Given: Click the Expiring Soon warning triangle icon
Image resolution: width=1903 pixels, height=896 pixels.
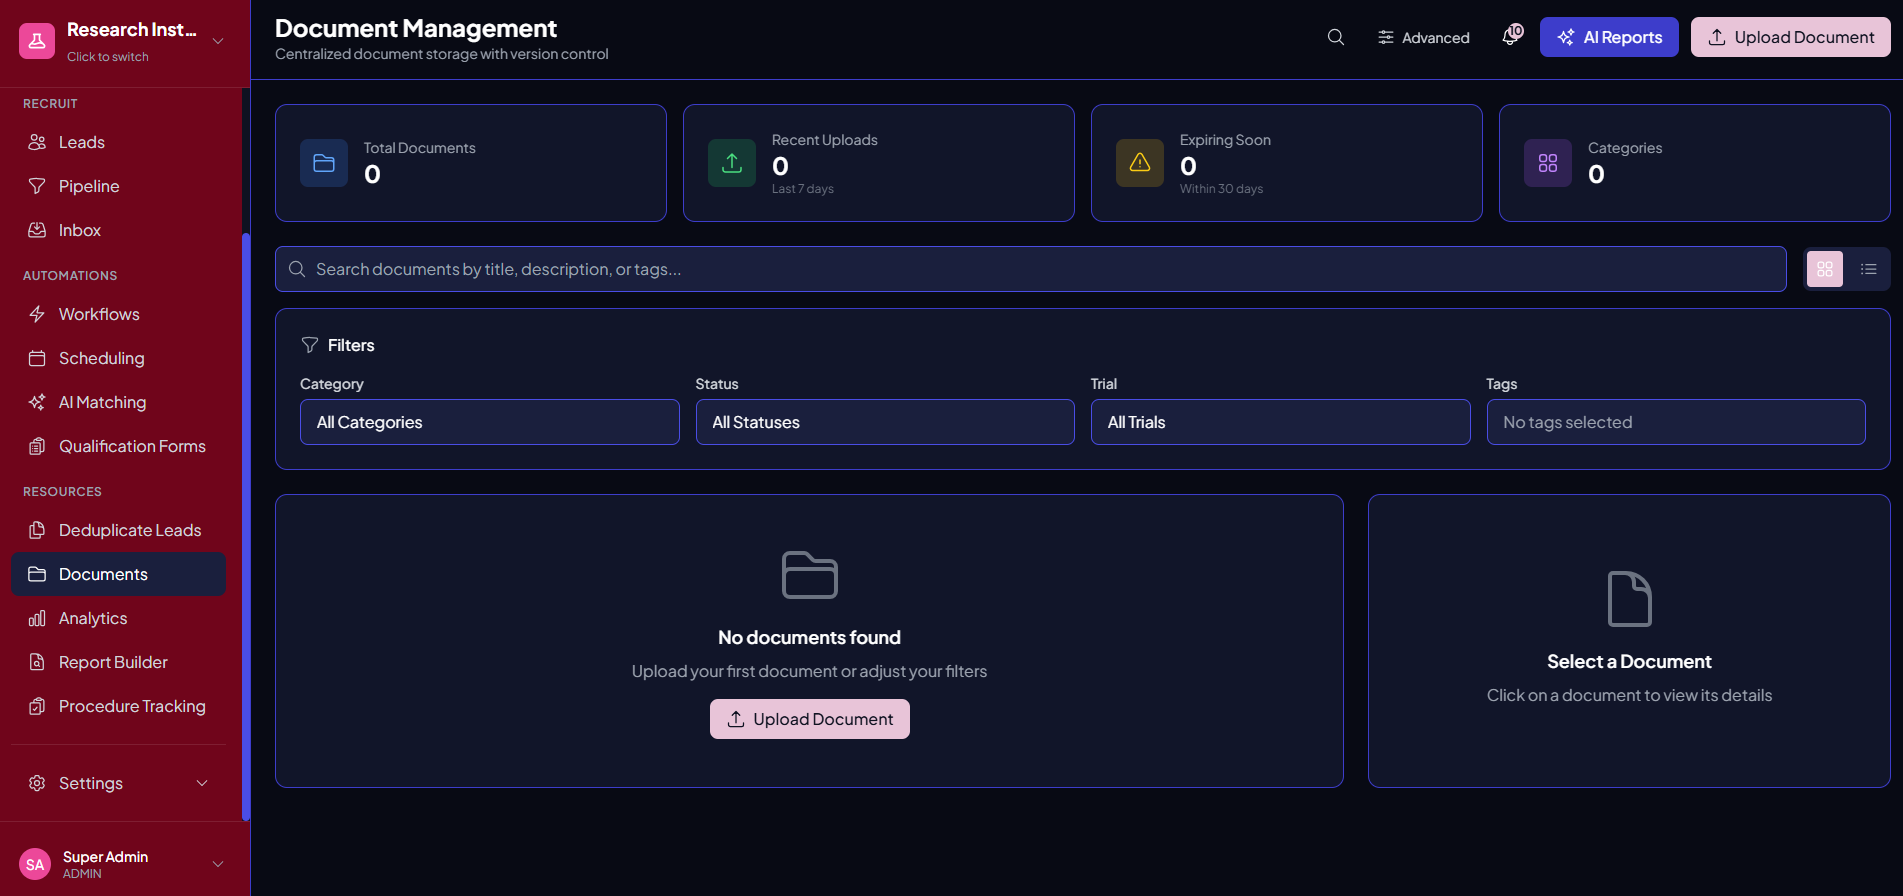Looking at the screenshot, I should pyautogui.click(x=1140, y=163).
